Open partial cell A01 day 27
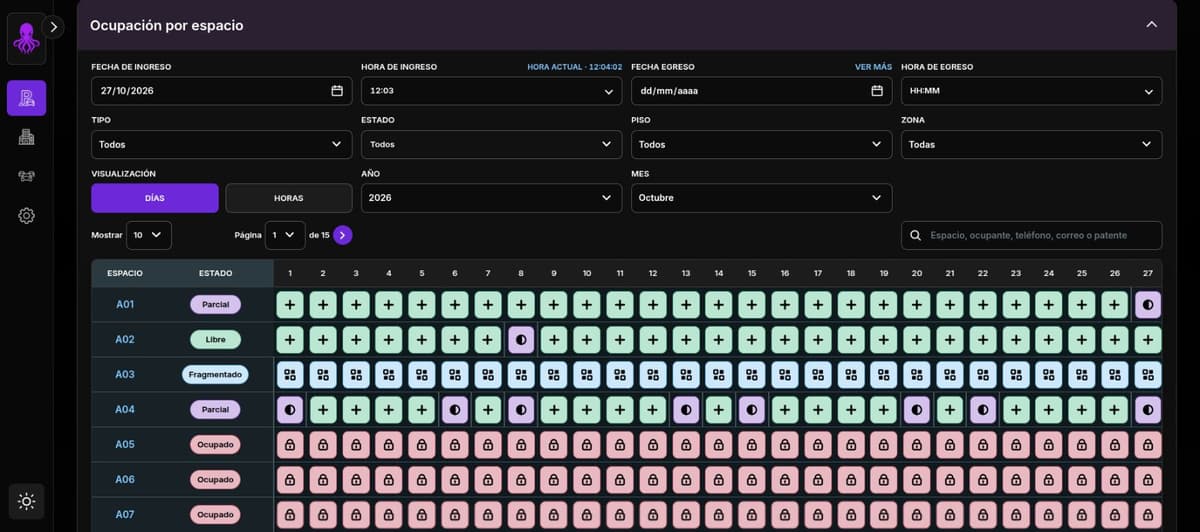 click(x=1148, y=304)
